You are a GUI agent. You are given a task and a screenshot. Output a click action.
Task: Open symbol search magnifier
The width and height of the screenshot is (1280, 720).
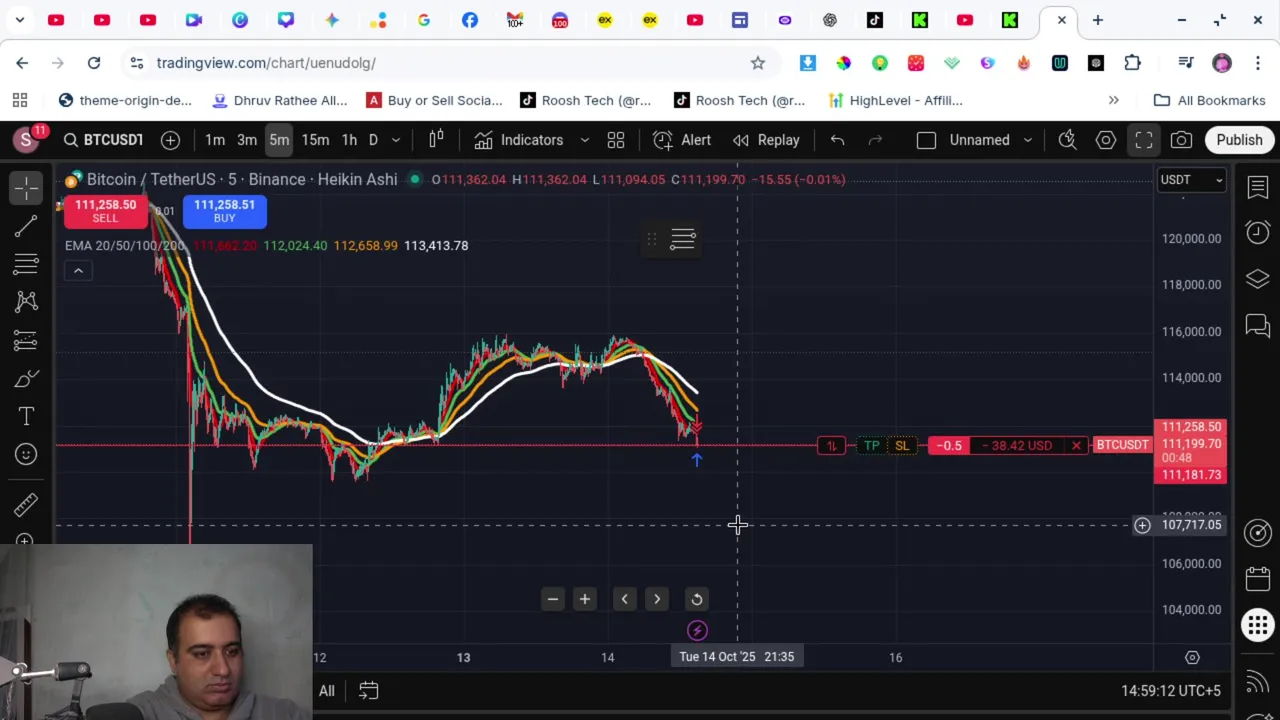click(71, 140)
